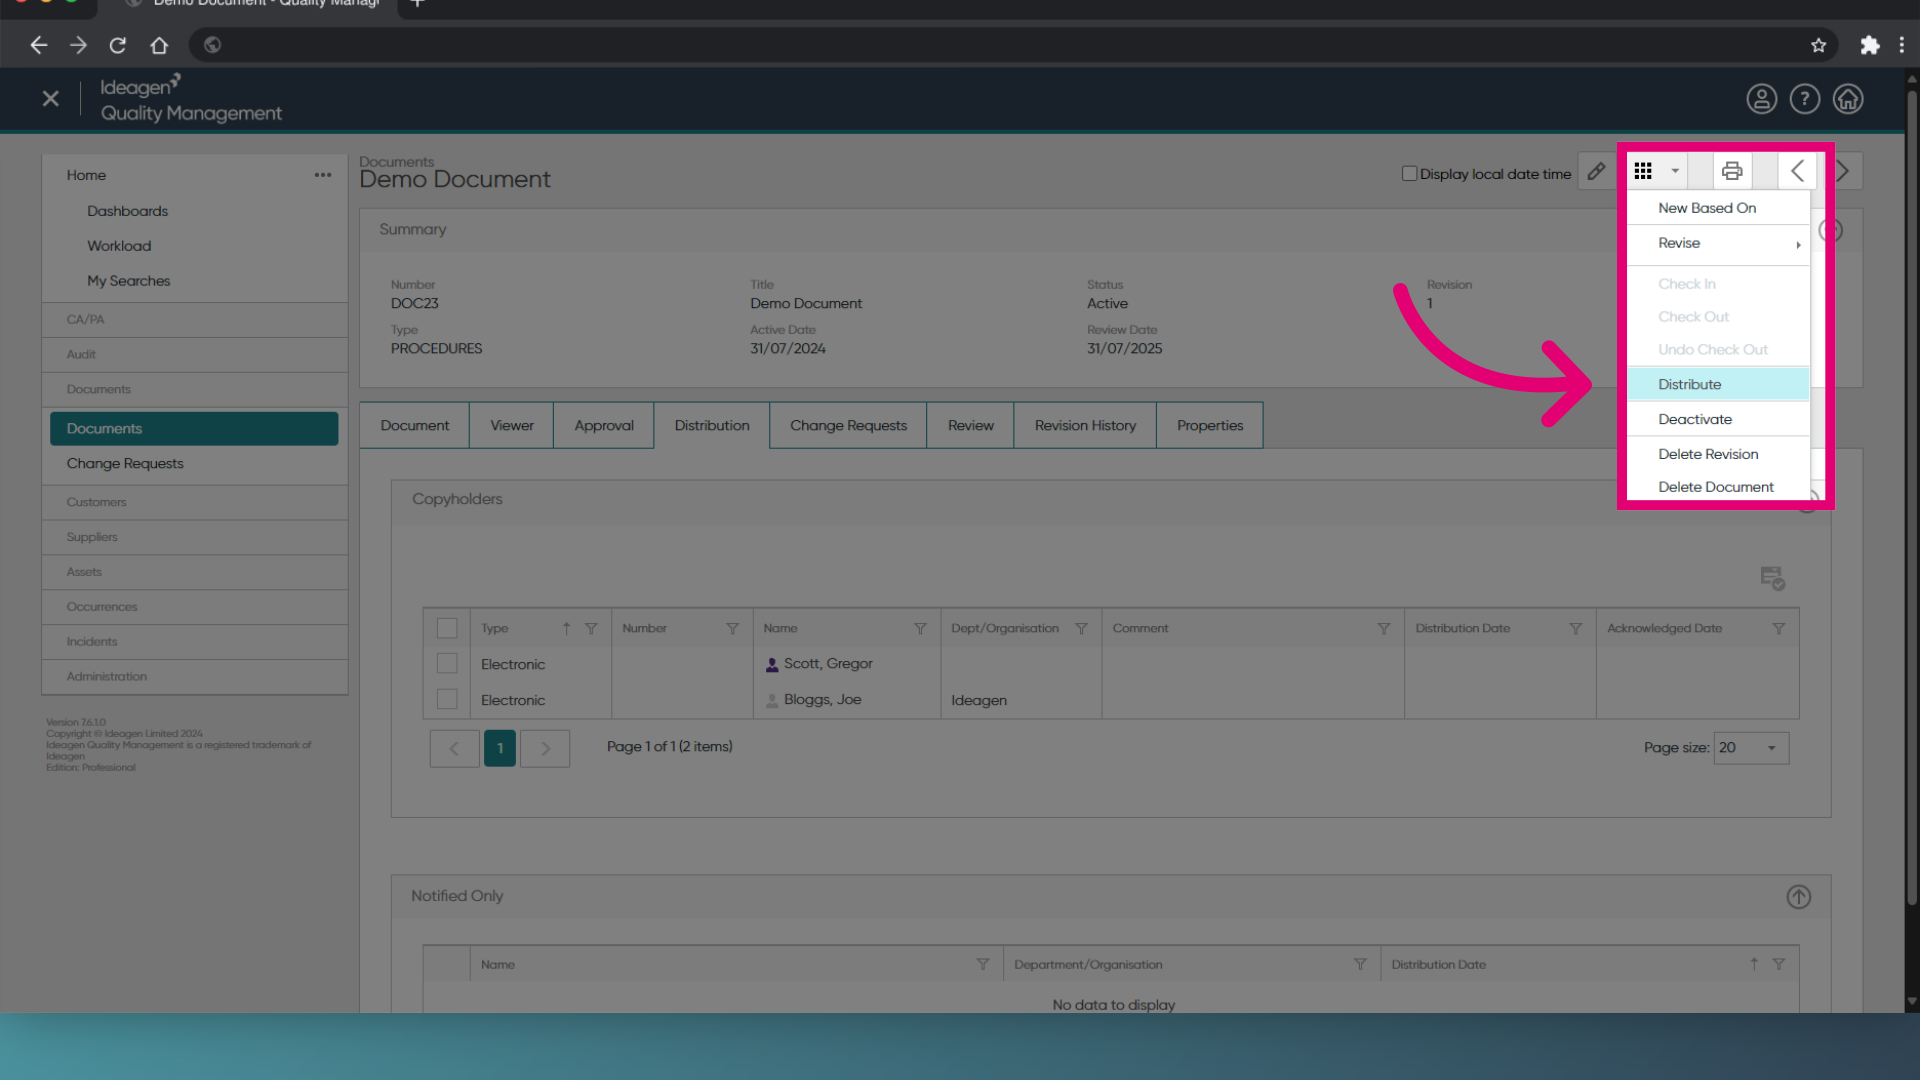Open the dropdown arrow beside the grid icon
Viewport: 1920px width, 1080px height.
coord(1675,172)
